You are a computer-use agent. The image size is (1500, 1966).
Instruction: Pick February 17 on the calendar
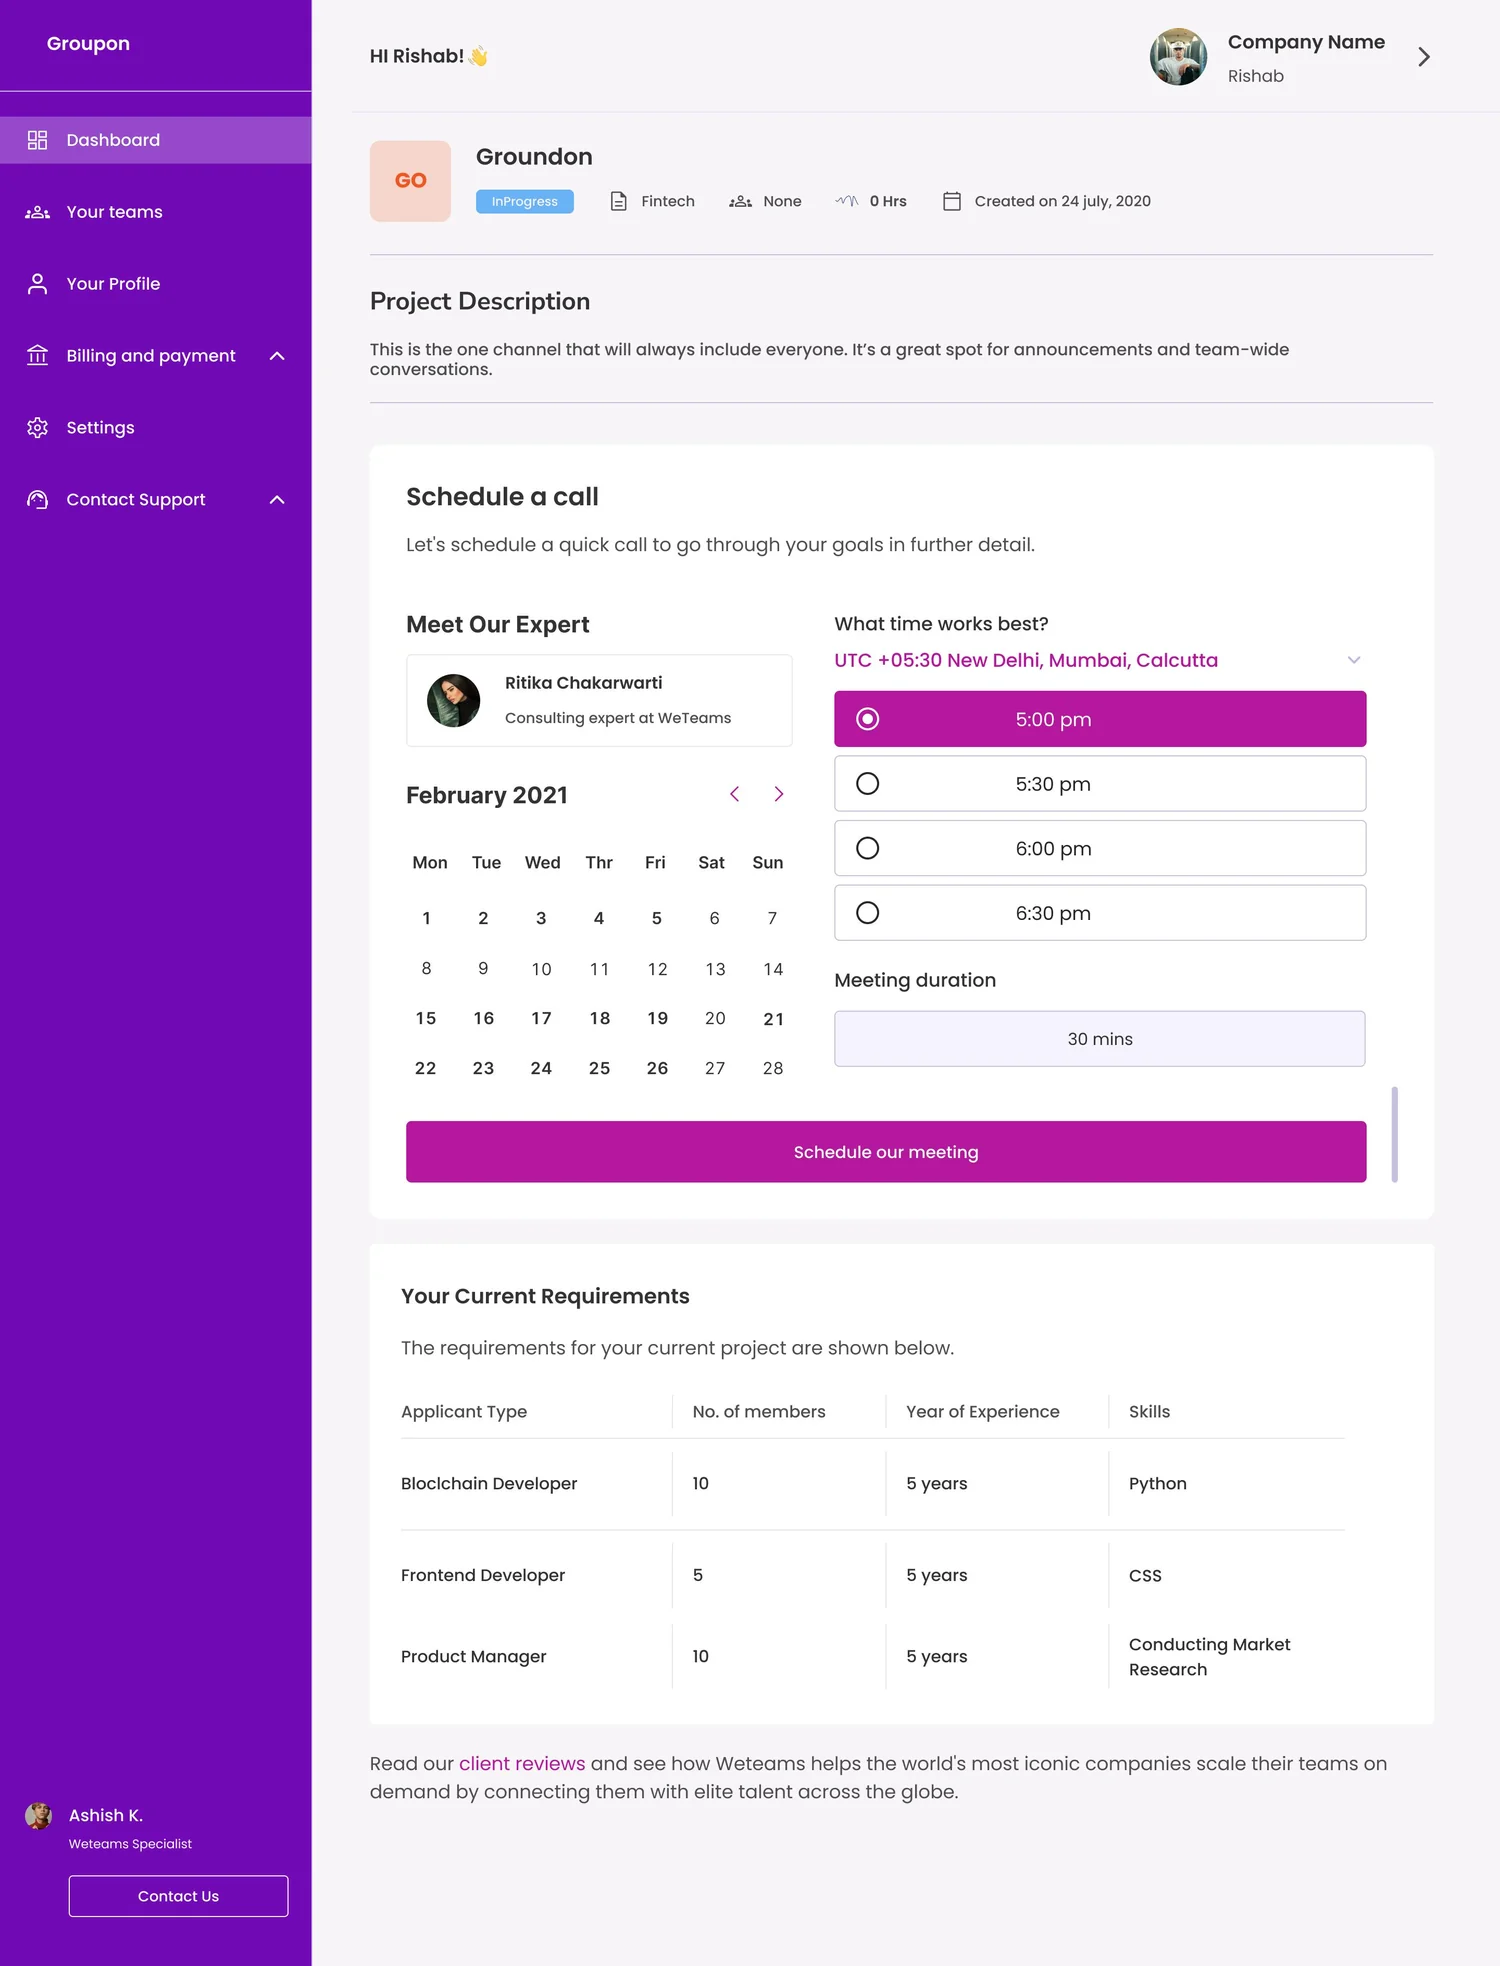pos(541,1019)
